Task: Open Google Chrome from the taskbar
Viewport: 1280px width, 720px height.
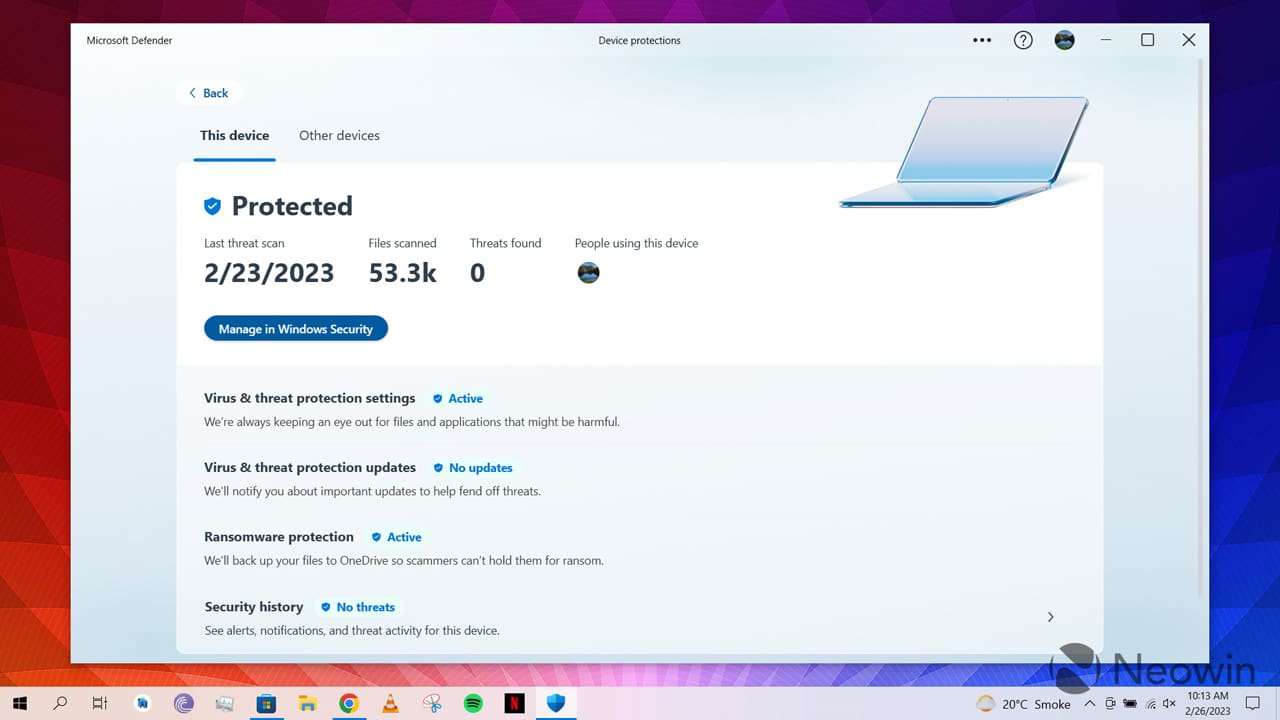Action: point(348,703)
